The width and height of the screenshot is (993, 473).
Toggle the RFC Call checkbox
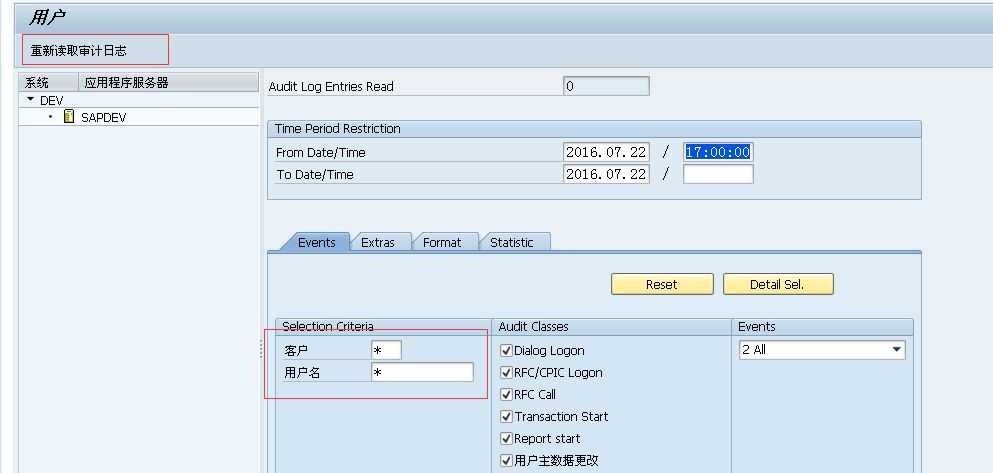(506, 394)
